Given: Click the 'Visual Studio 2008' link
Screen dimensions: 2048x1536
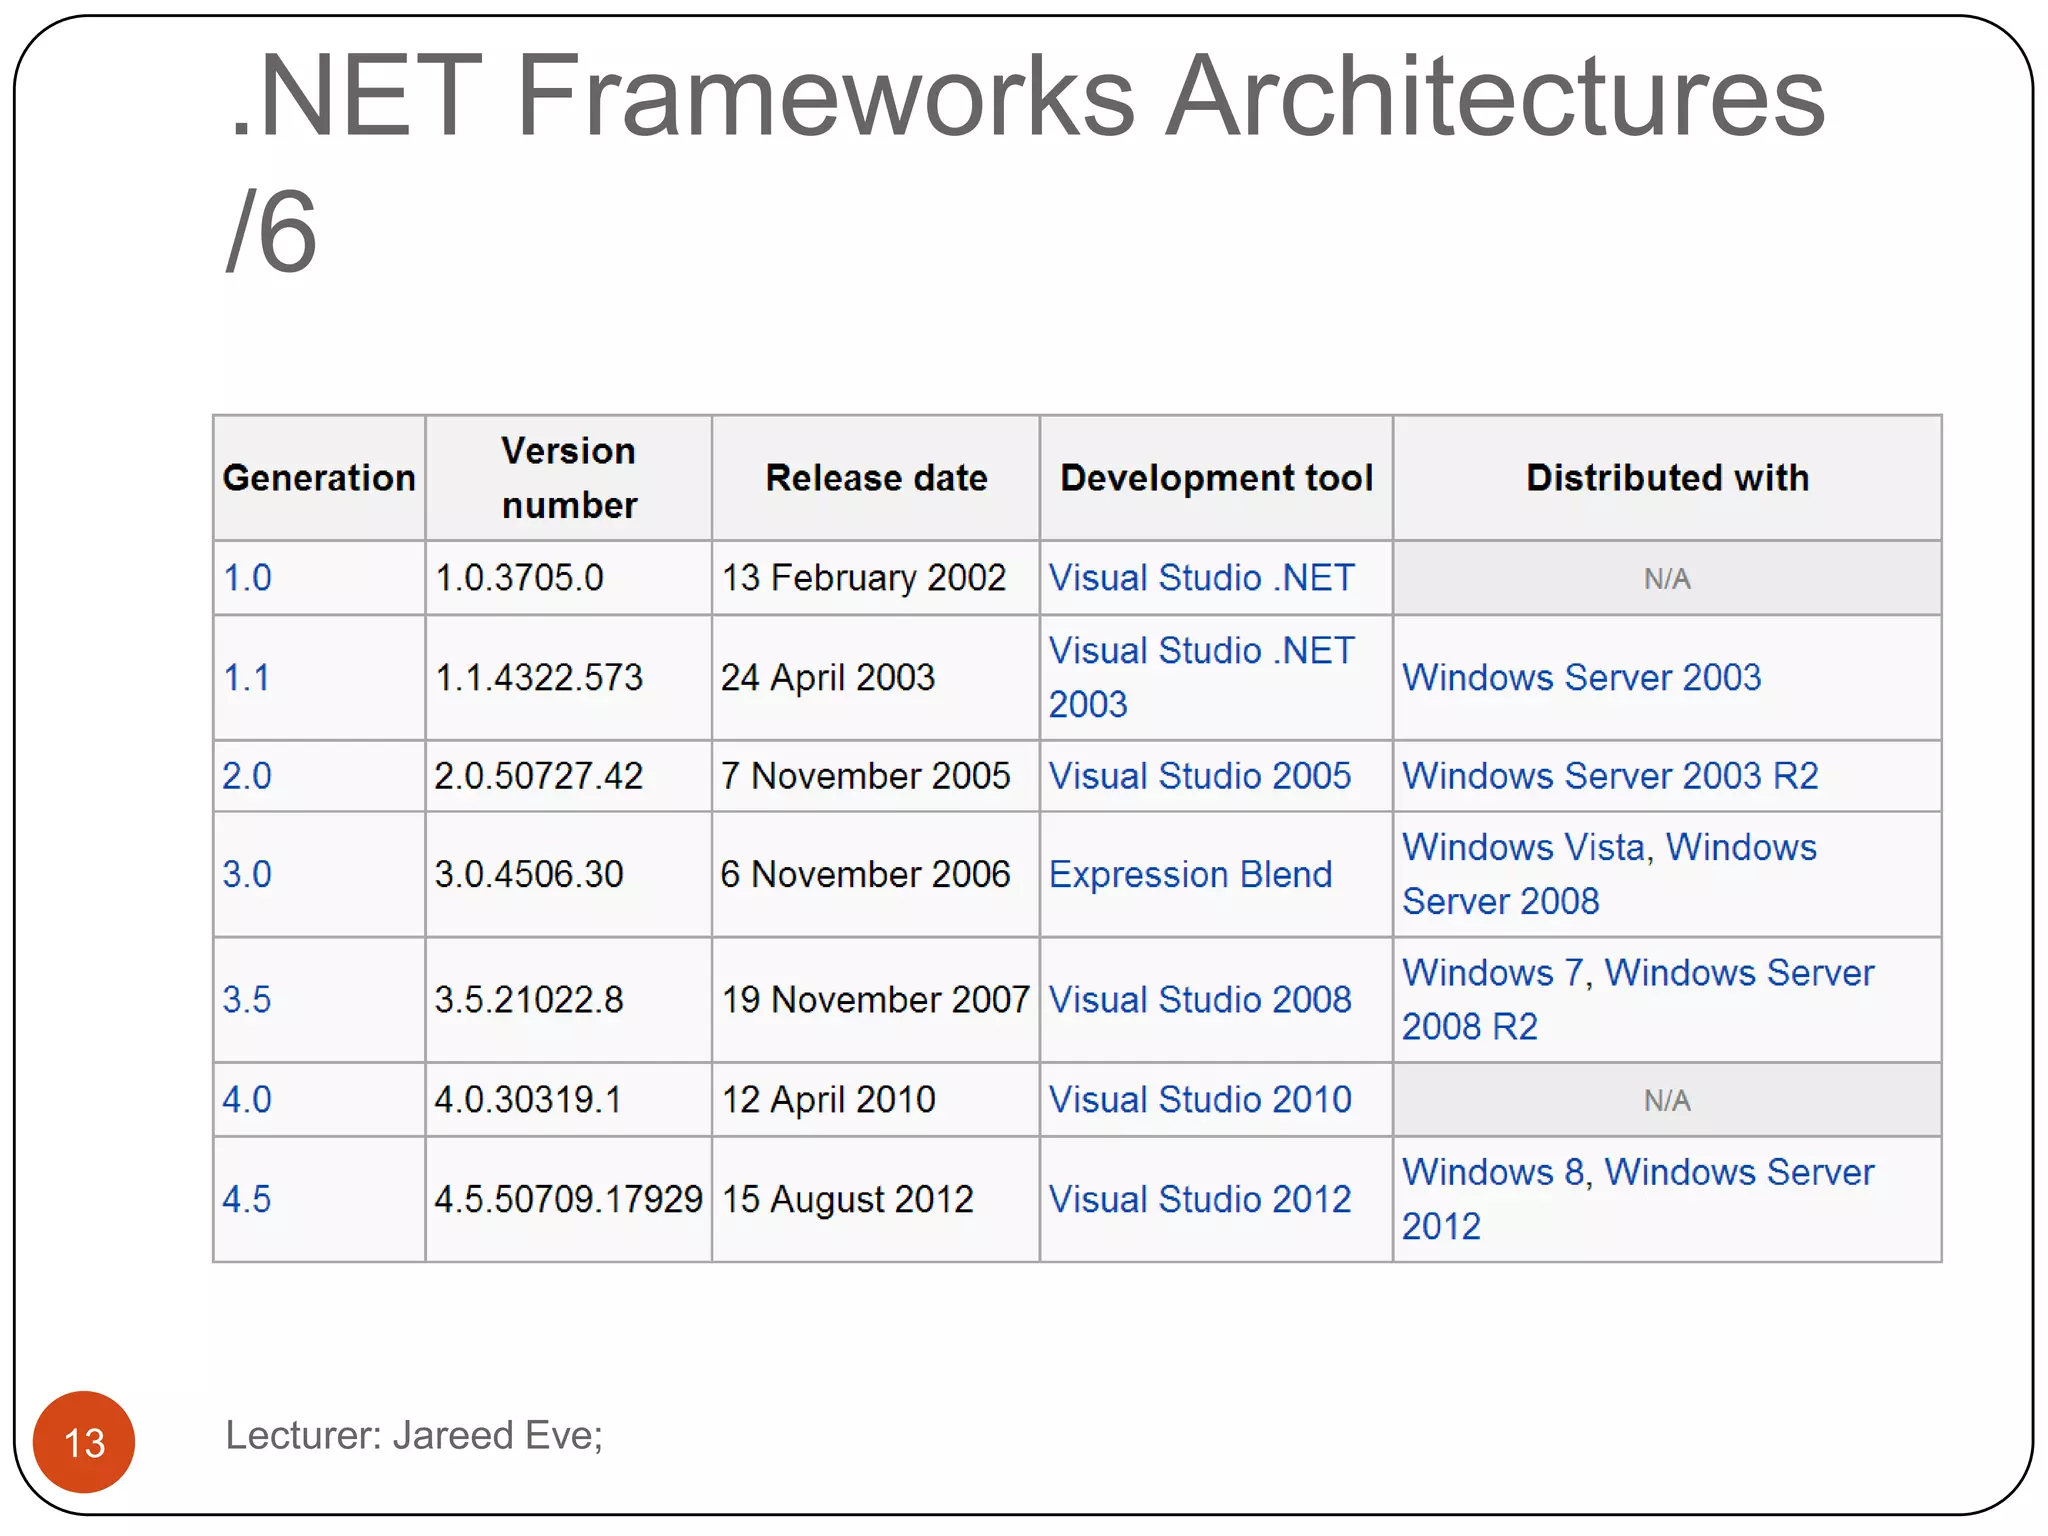Looking at the screenshot, I should (1200, 999).
